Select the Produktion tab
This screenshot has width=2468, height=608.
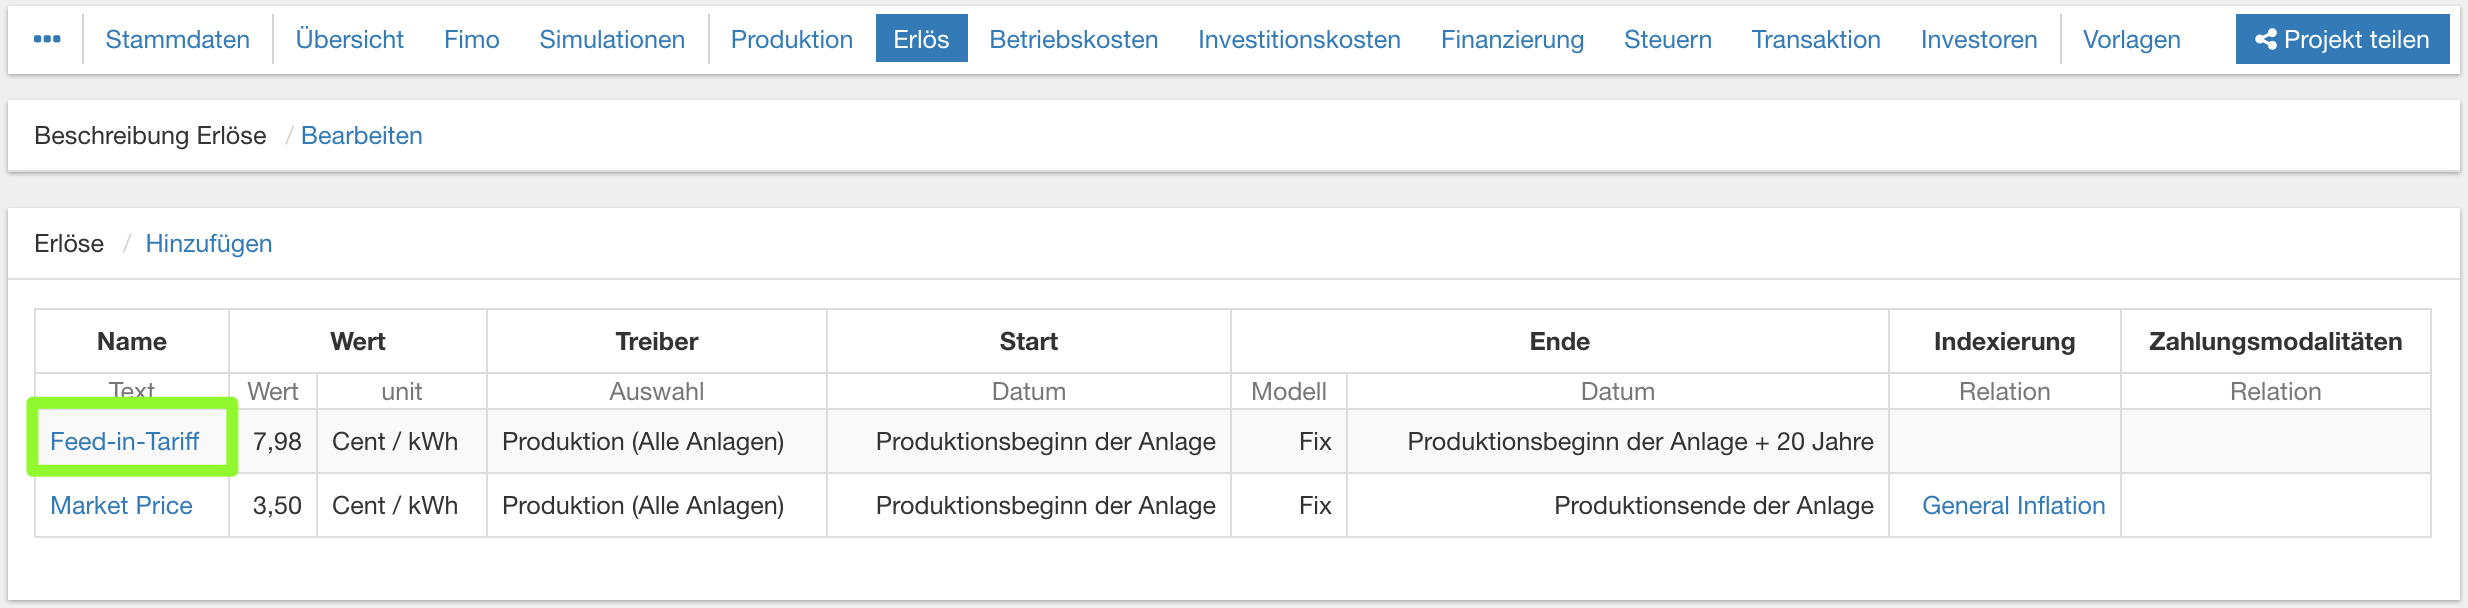click(x=791, y=39)
